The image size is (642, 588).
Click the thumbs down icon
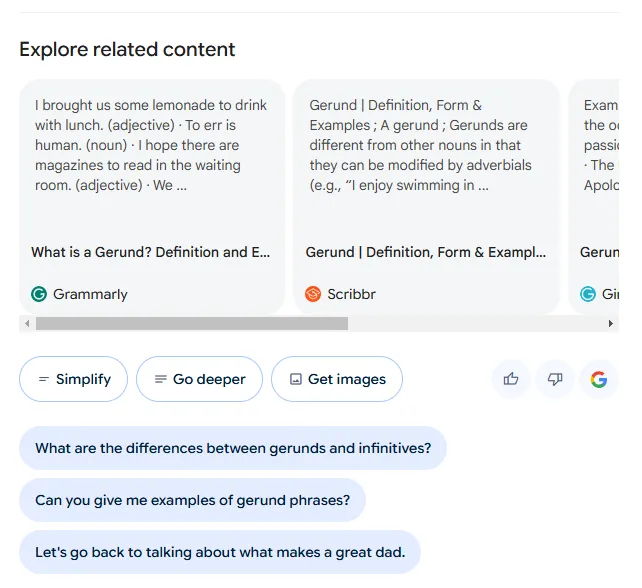pos(555,379)
